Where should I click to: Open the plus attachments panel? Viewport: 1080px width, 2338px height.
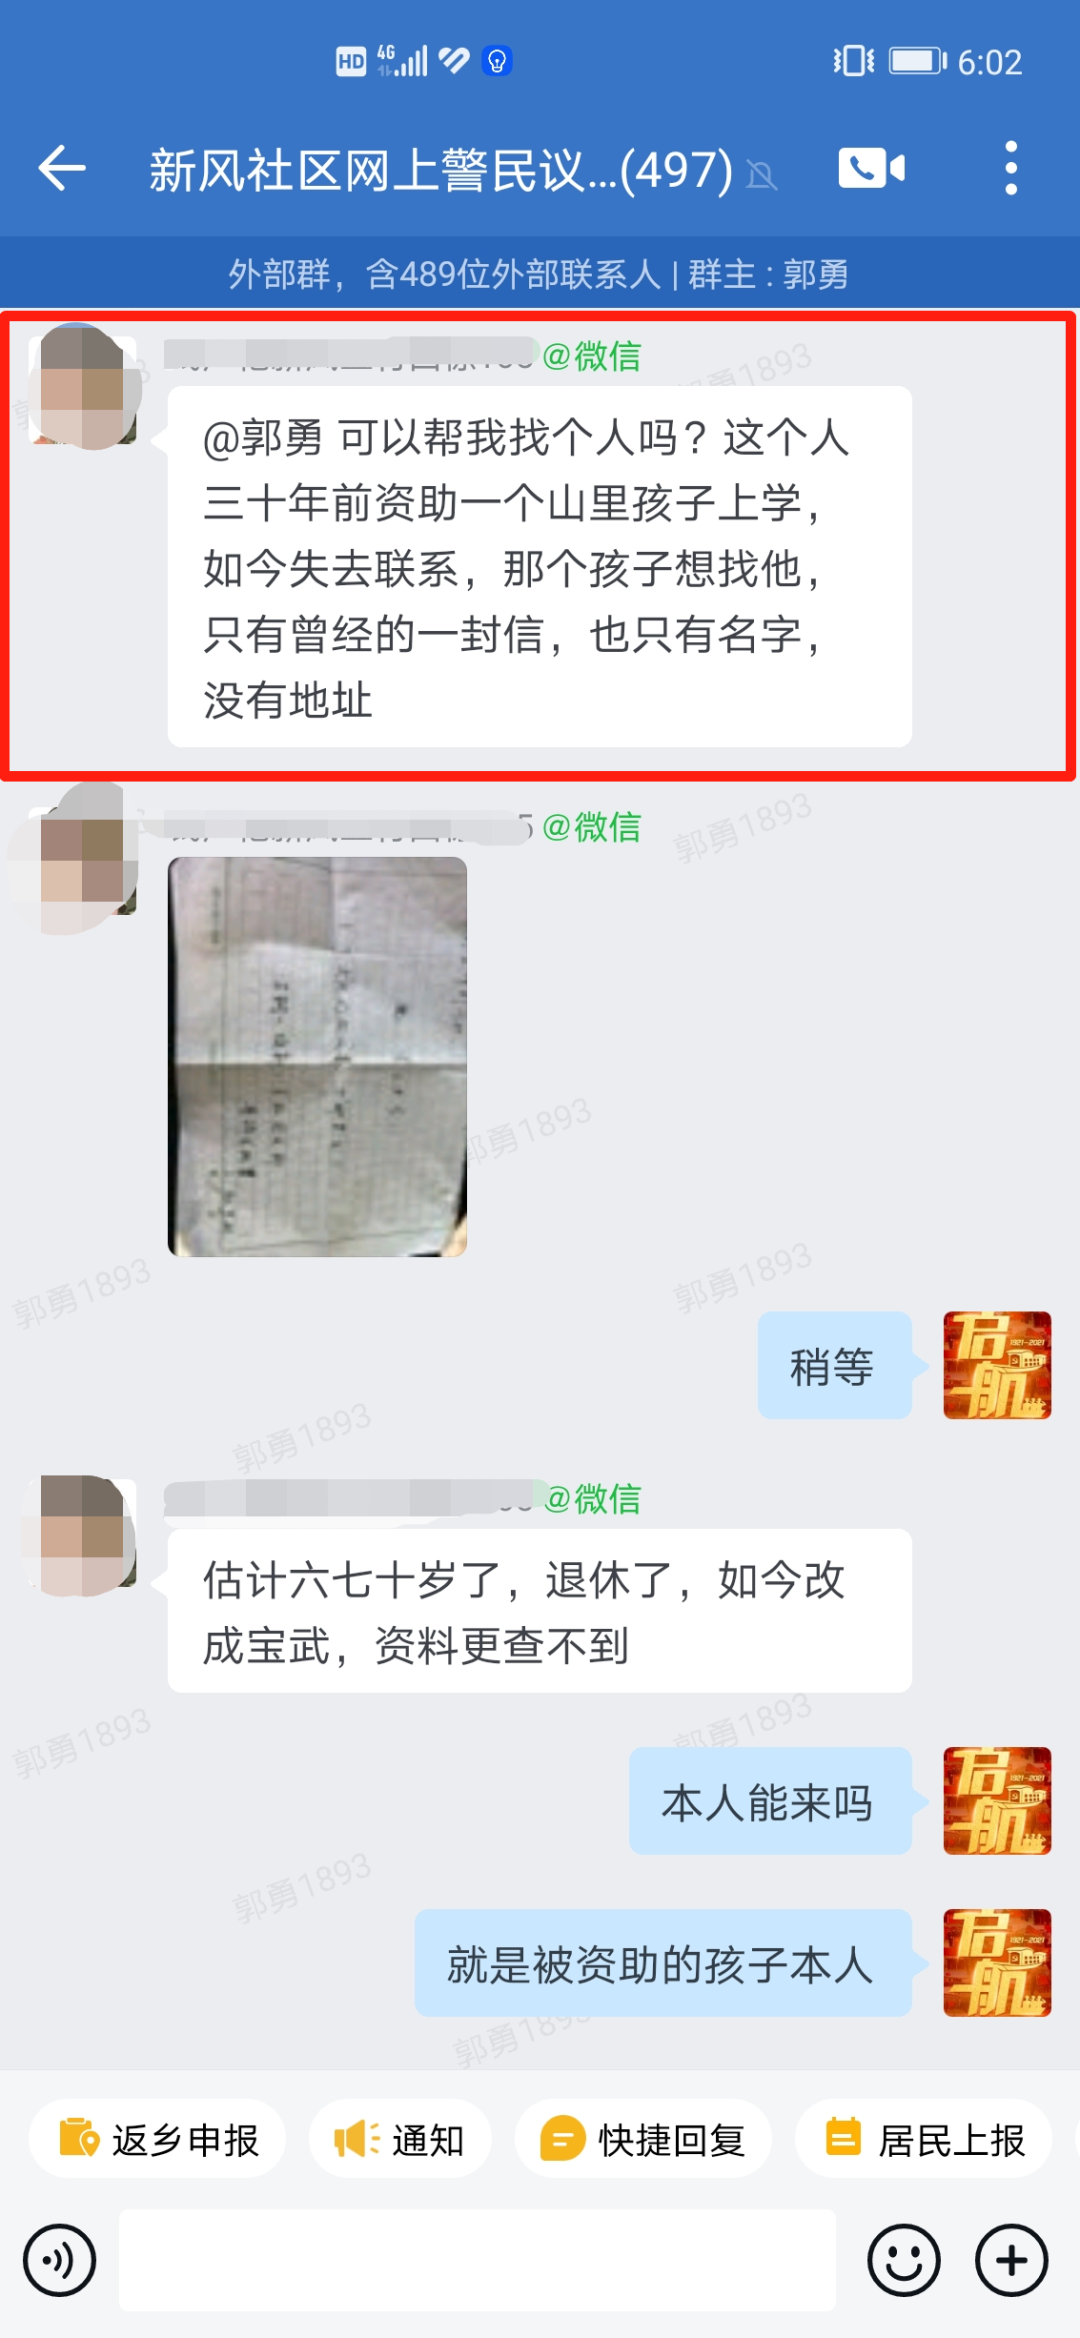coord(1012,2260)
